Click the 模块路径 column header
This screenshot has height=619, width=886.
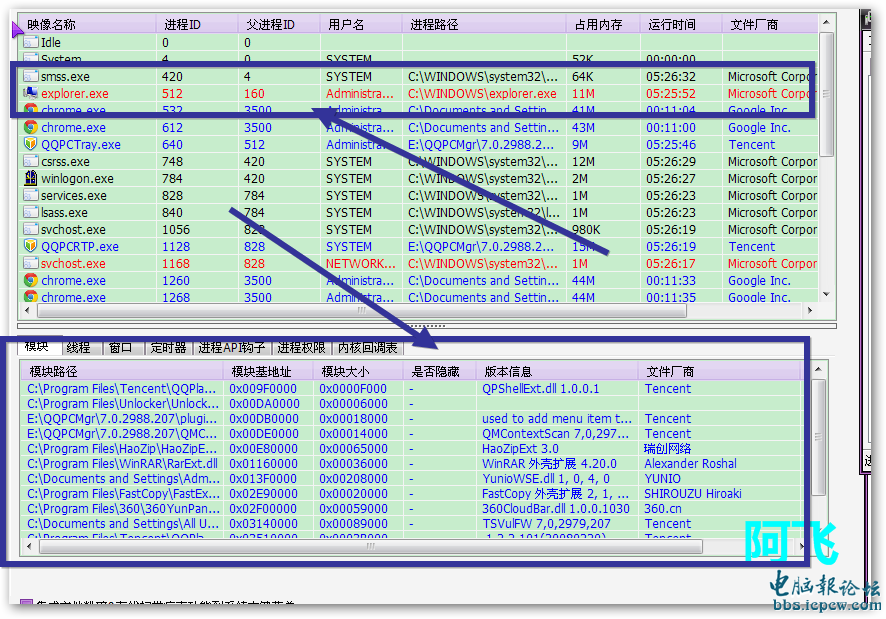123,371
